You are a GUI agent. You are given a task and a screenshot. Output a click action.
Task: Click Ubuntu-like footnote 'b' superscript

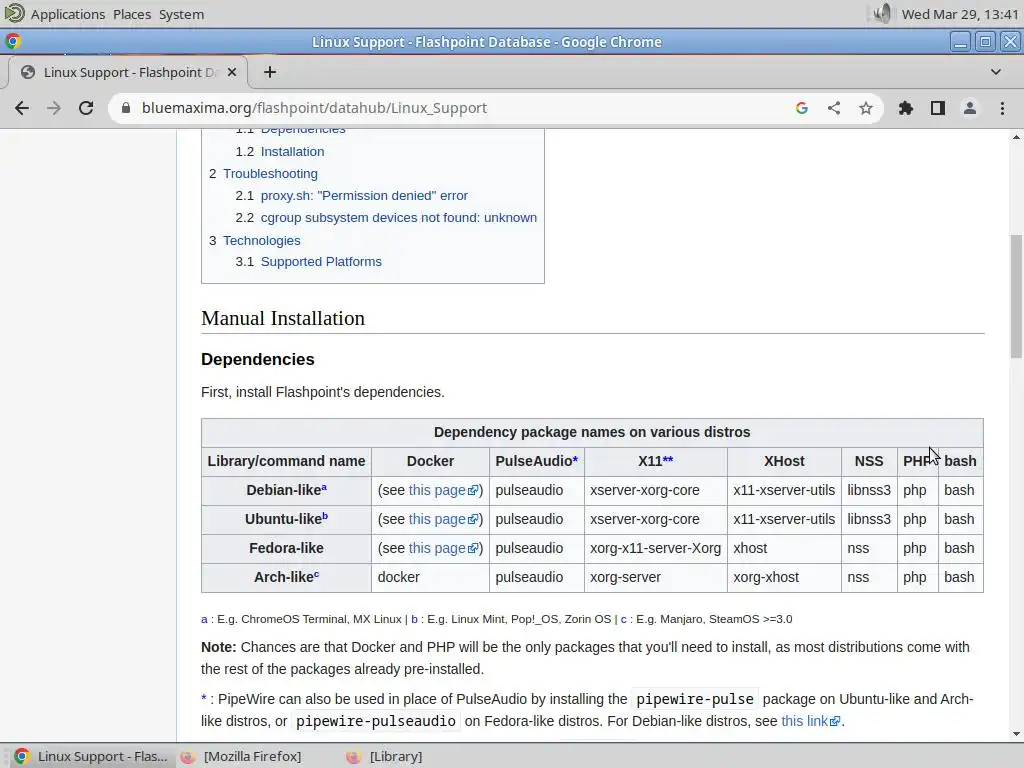tap(325, 517)
